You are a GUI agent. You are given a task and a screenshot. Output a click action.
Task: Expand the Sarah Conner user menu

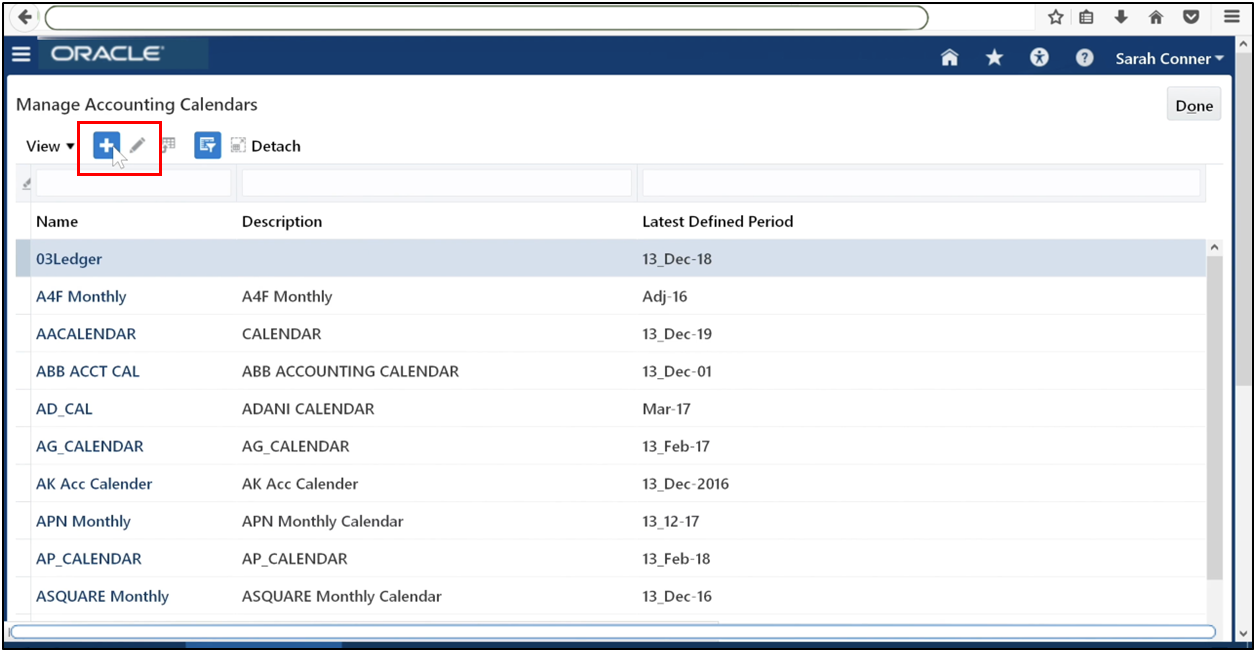click(x=1168, y=58)
